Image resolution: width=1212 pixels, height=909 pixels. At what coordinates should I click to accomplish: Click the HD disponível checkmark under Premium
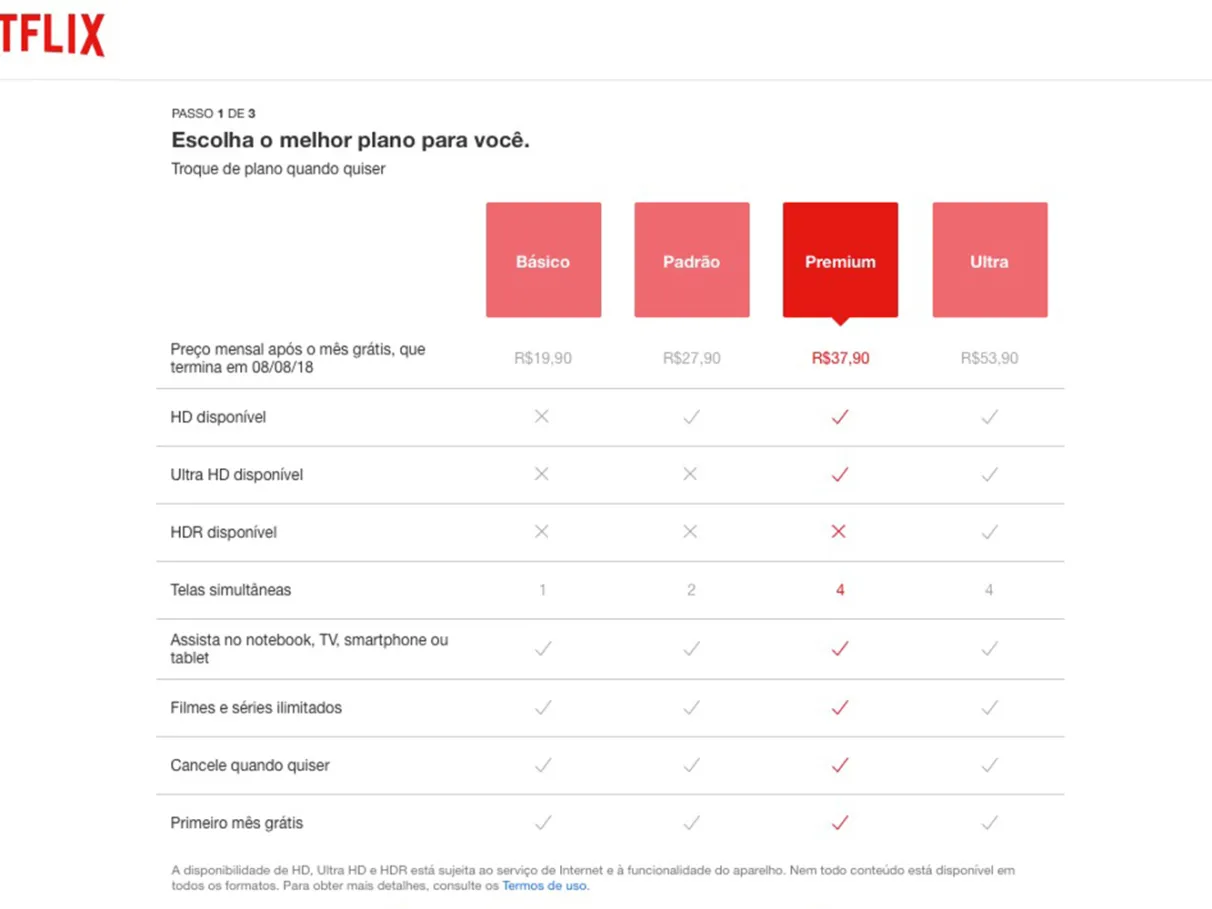pos(840,417)
